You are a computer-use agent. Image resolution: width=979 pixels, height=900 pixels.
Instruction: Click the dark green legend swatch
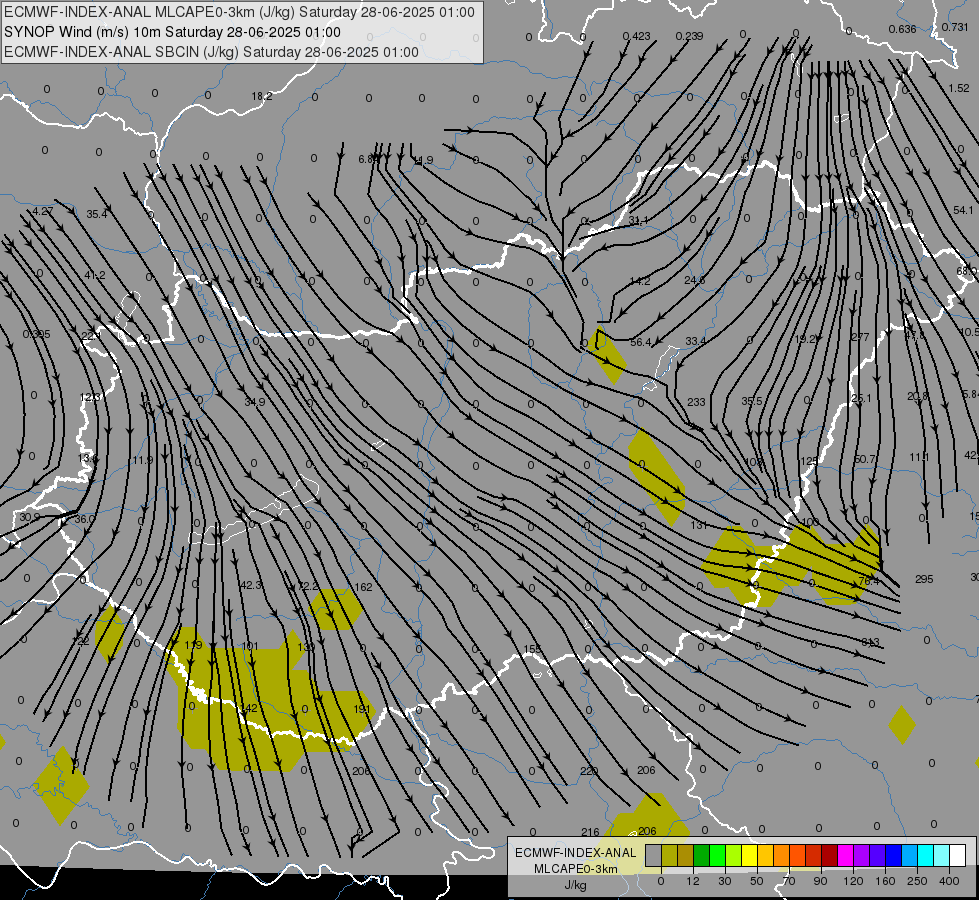[x=702, y=856]
